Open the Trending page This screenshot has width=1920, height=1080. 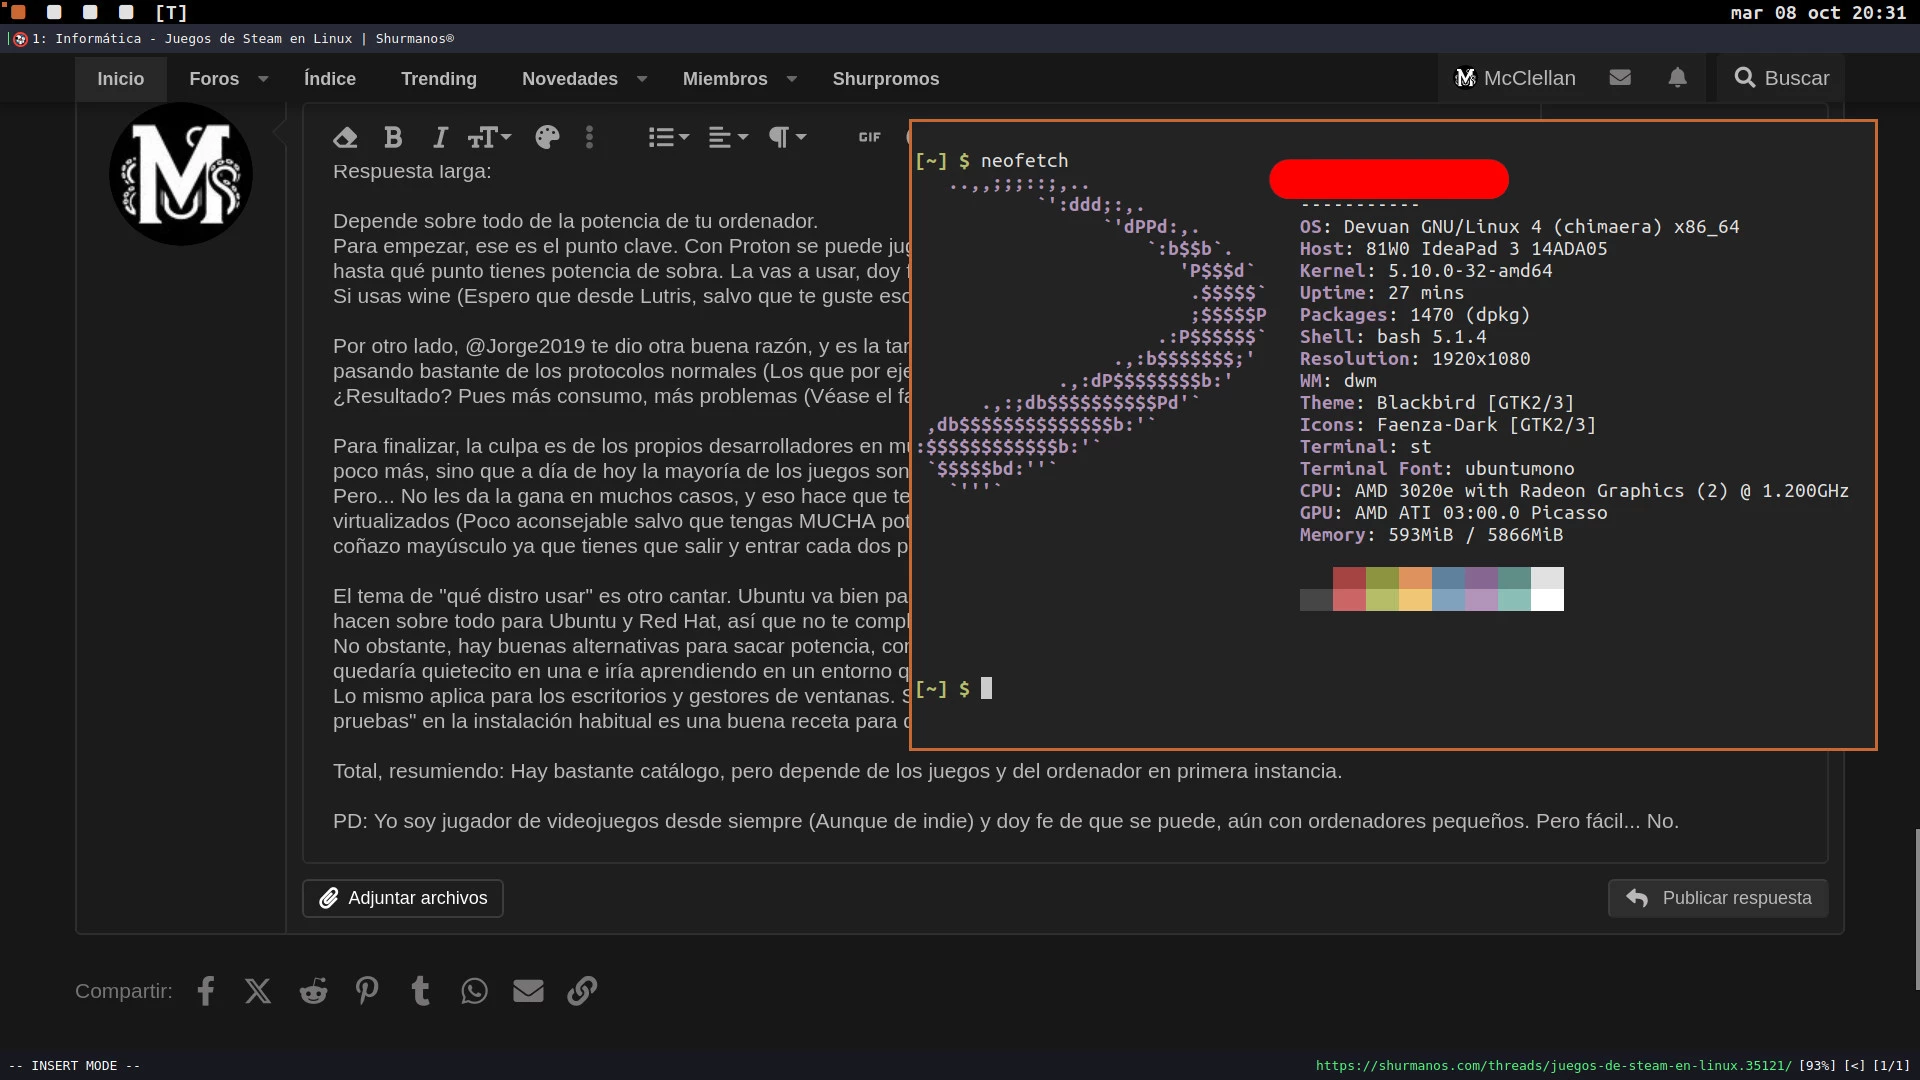(439, 78)
